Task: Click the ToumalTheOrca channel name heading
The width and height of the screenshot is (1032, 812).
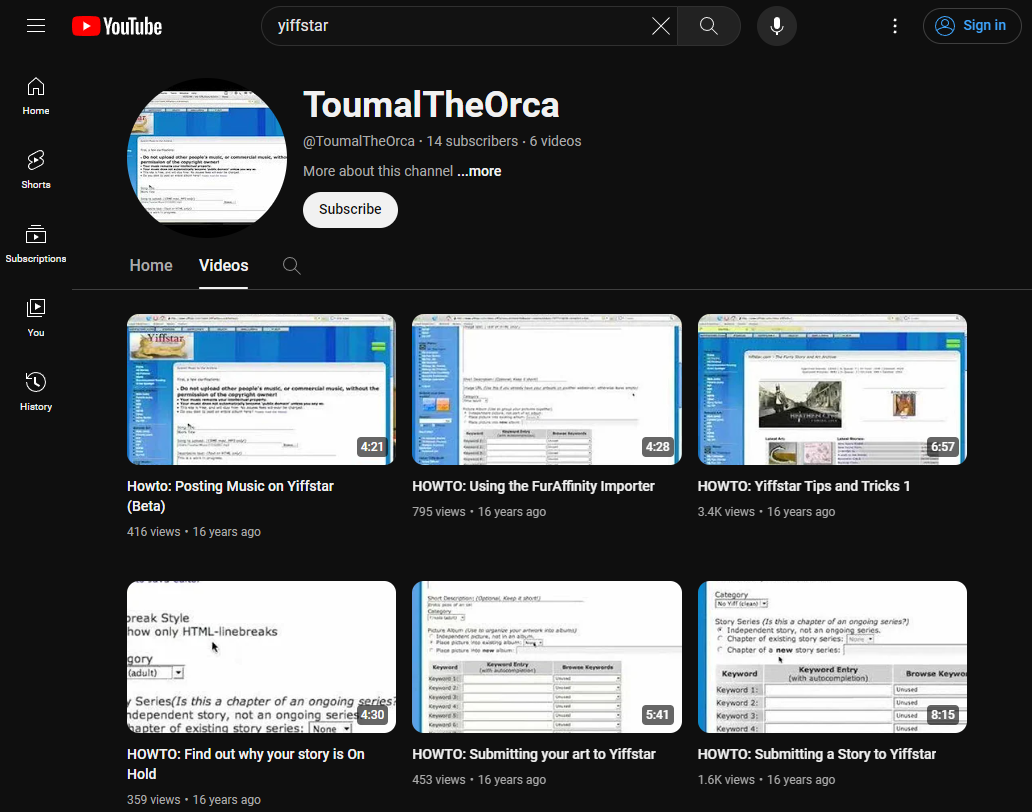Action: click(x=431, y=105)
